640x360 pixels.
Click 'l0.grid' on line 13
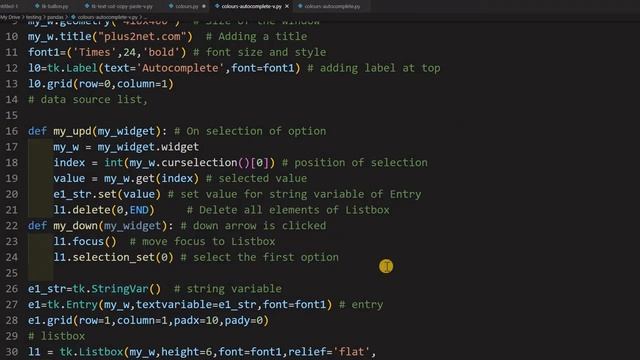[50, 84]
